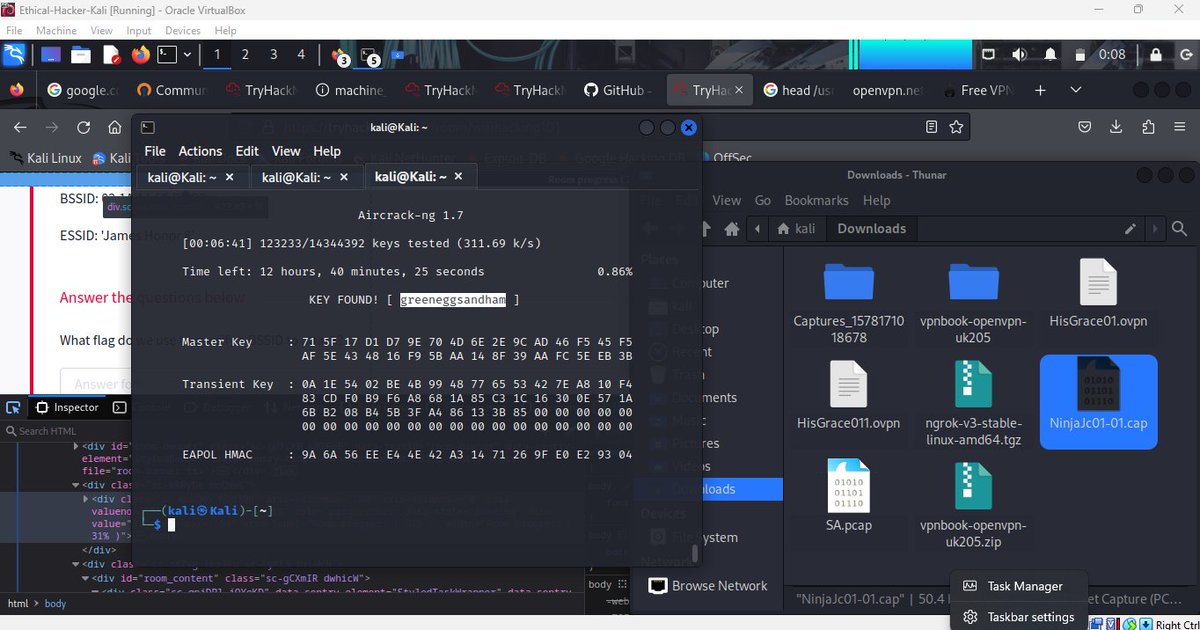Click Firefox taskbar group with badge 3

(x=340, y=55)
